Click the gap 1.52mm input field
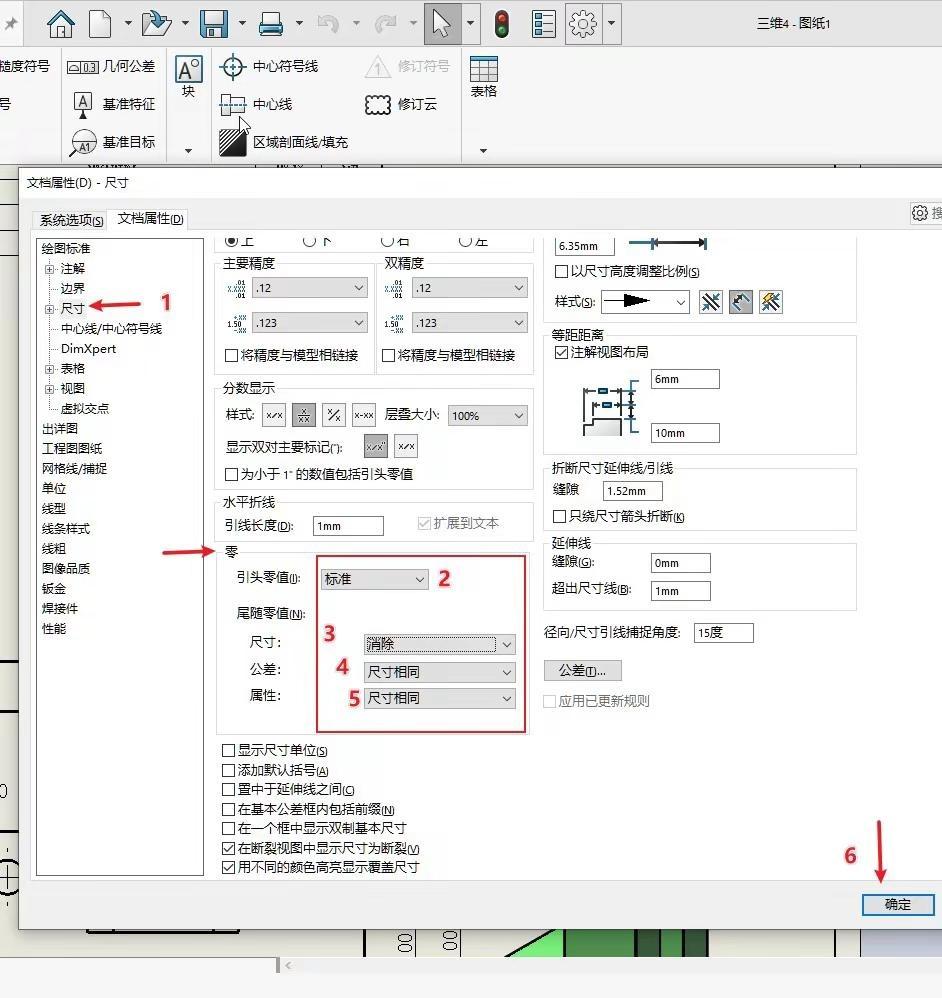Viewport: 942px width, 998px height. pyautogui.click(x=633, y=491)
